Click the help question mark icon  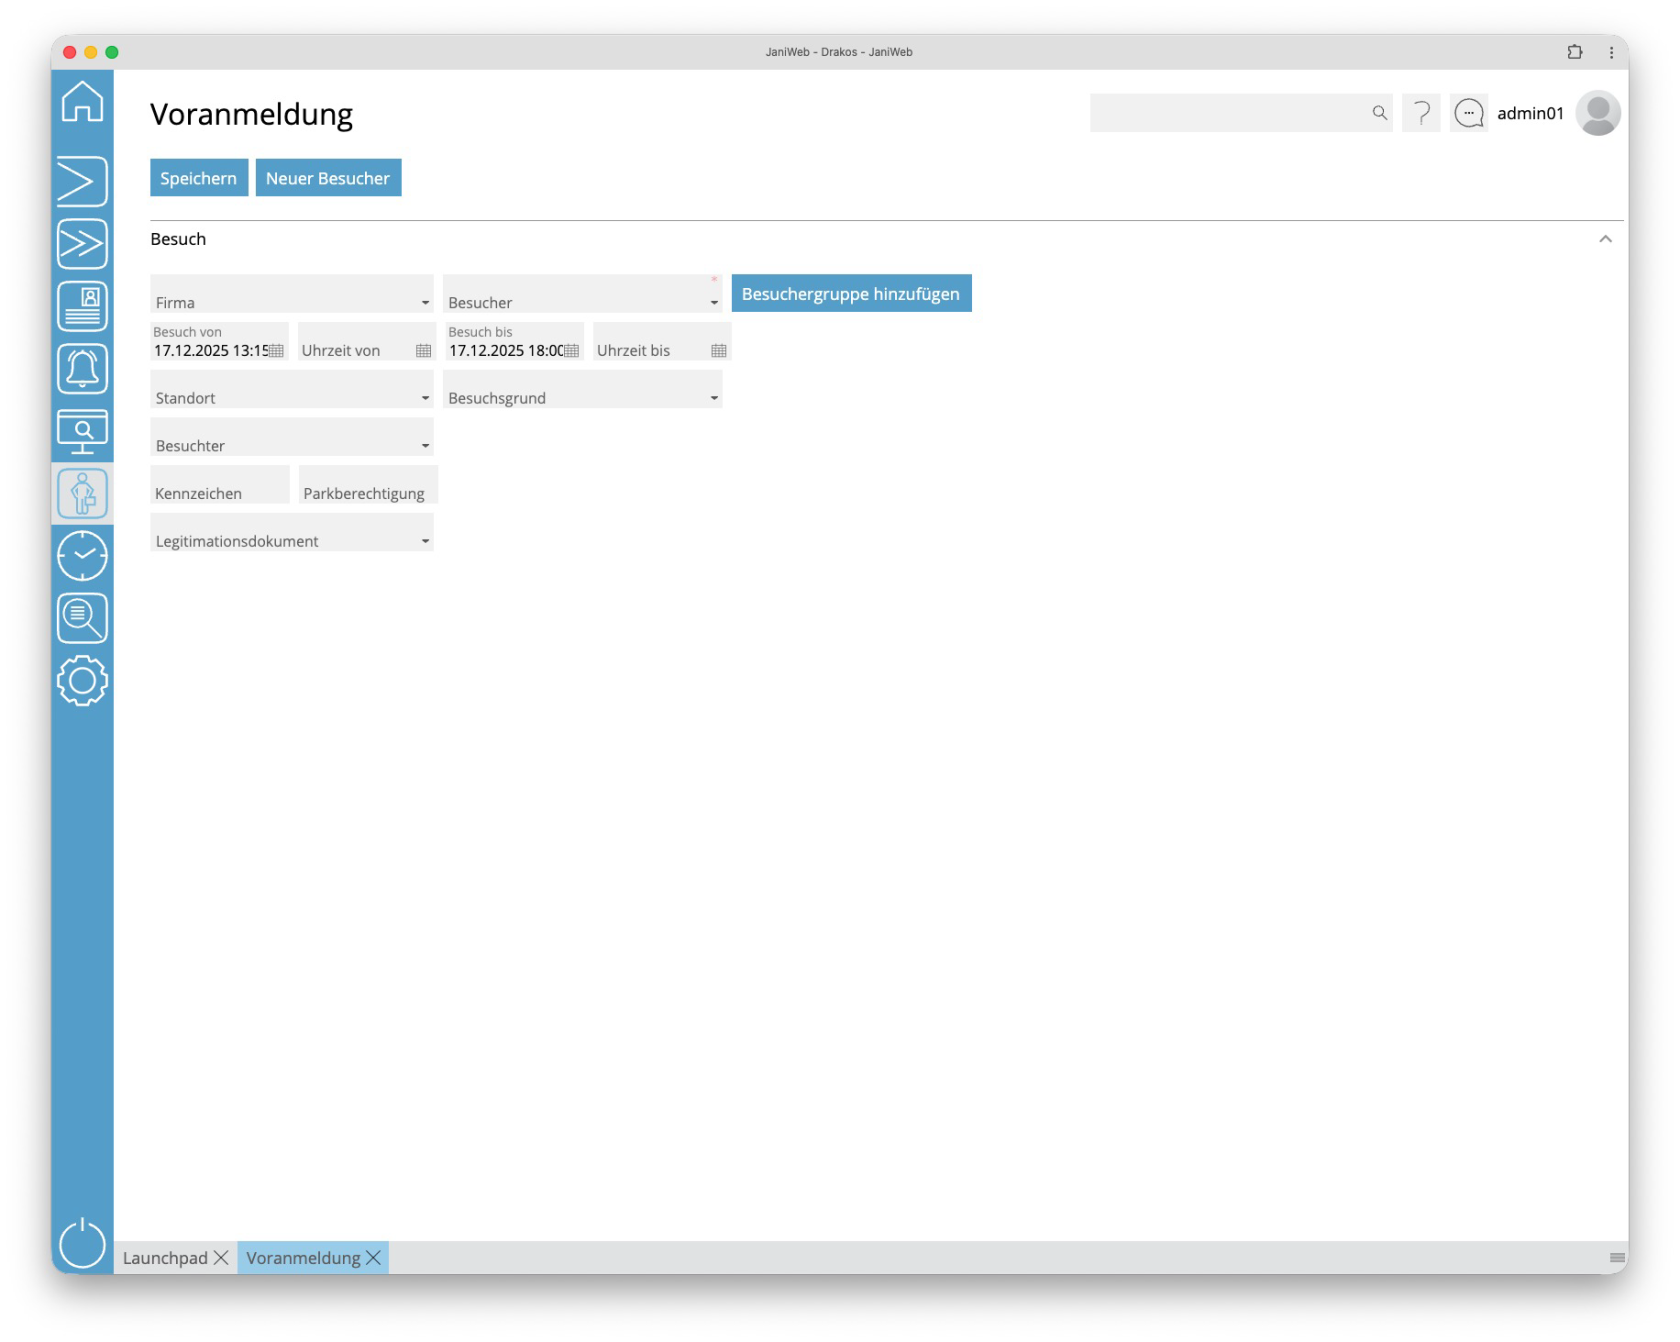click(1421, 113)
